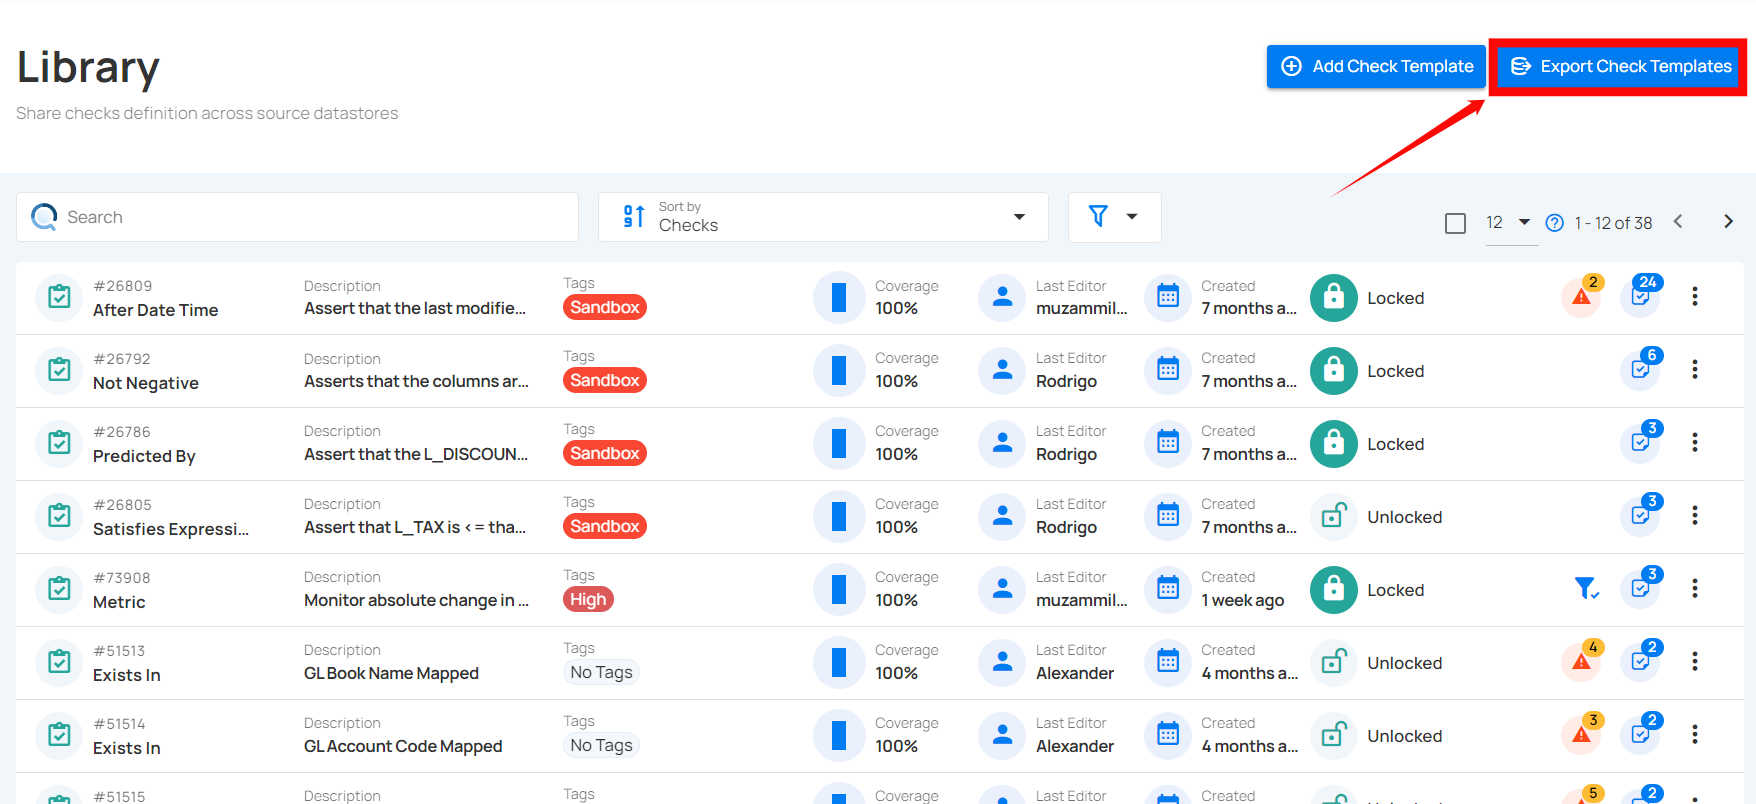
Task: Click the lock icon on After Date Time
Action: 1334,298
